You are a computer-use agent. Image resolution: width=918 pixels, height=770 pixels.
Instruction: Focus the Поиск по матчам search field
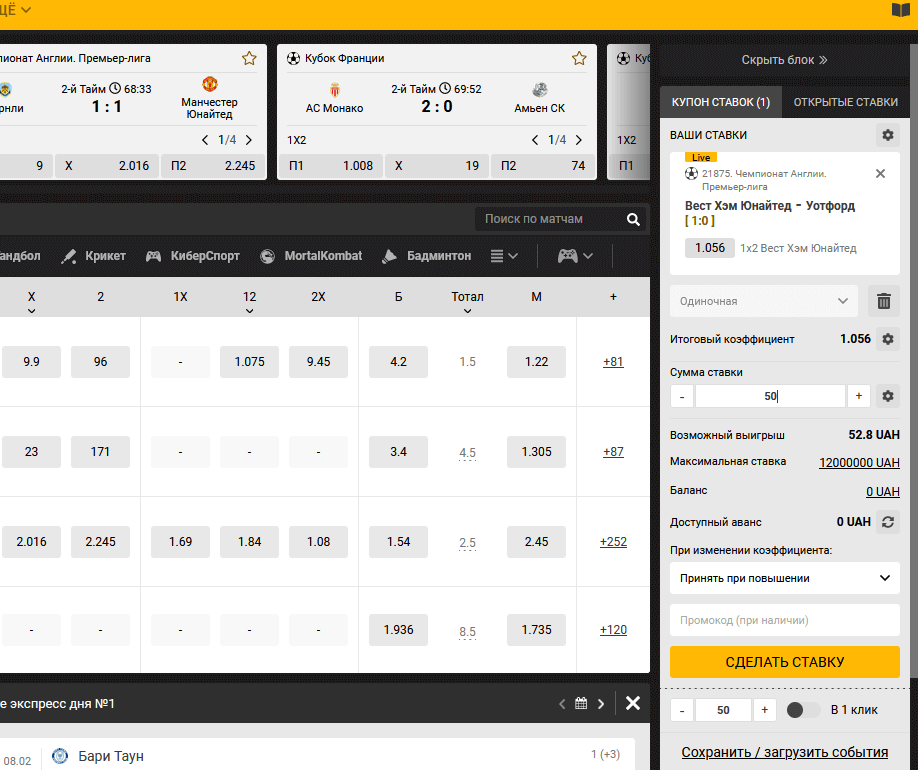point(552,219)
